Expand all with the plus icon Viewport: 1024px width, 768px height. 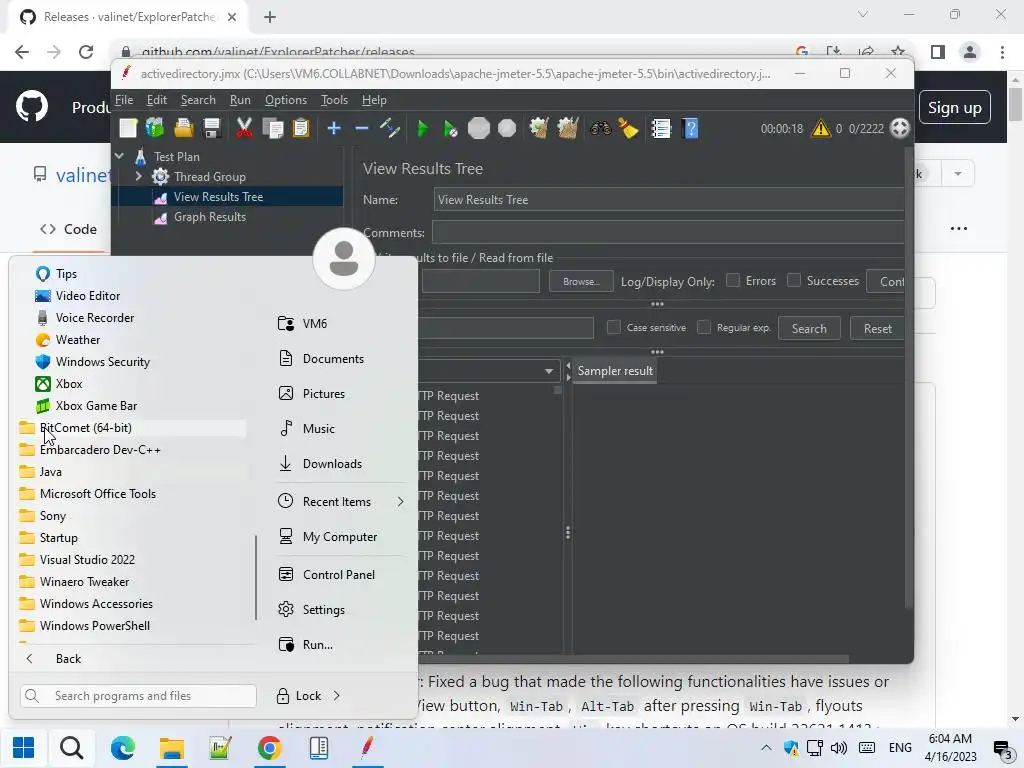tap(334, 128)
